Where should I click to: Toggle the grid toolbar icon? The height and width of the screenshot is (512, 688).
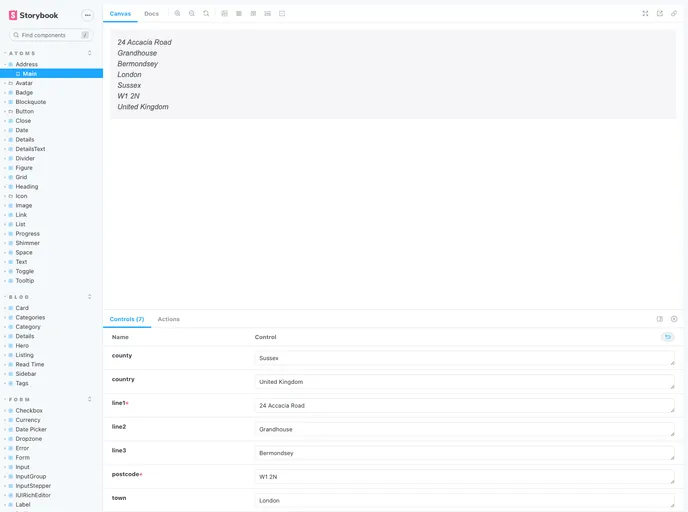pyautogui.click(x=239, y=14)
